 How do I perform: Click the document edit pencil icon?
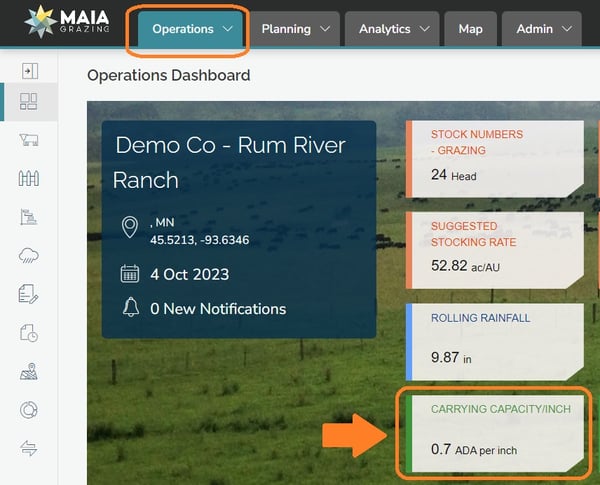[29, 294]
